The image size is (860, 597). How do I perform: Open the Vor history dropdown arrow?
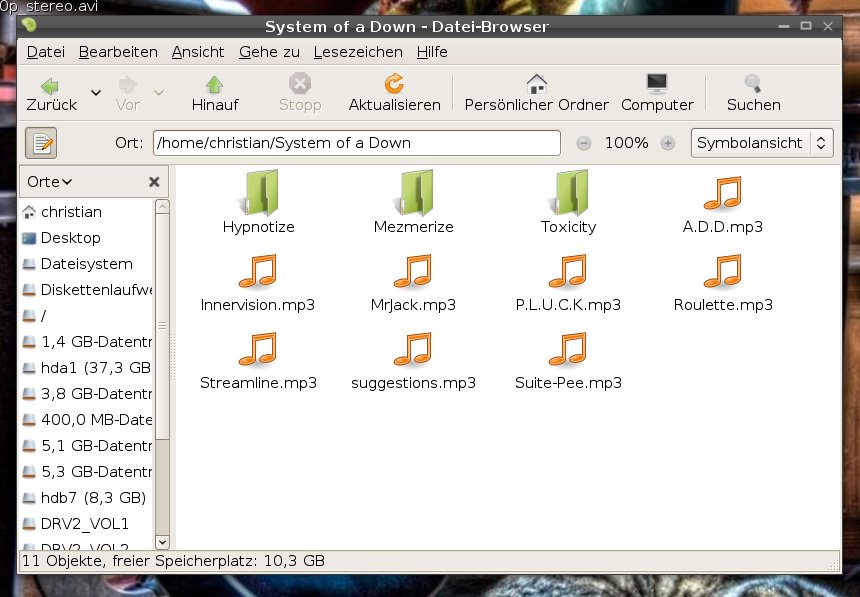click(x=159, y=92)
